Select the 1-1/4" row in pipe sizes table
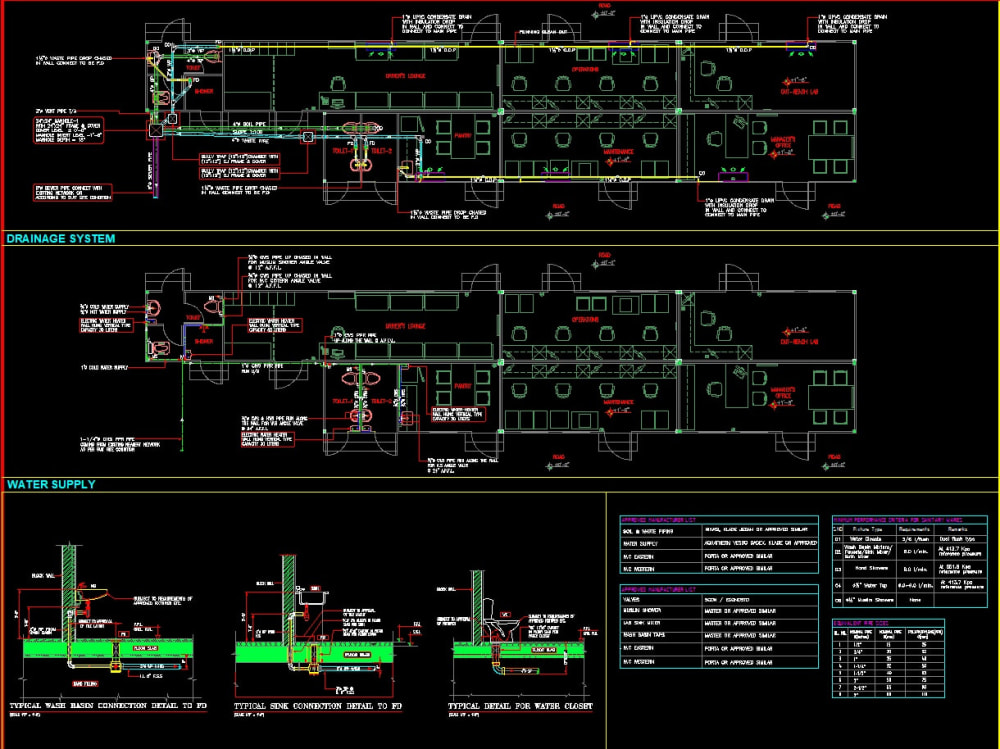Viewport: 1000px width, 749px height. 888,666
